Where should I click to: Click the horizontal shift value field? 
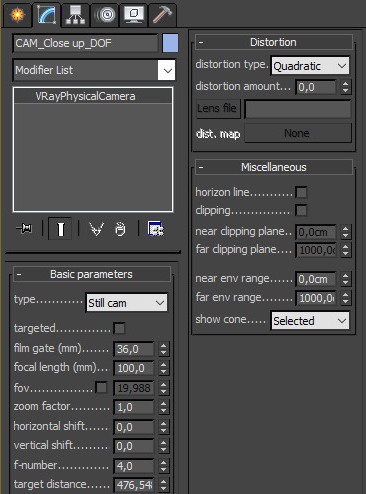point(134,427)
